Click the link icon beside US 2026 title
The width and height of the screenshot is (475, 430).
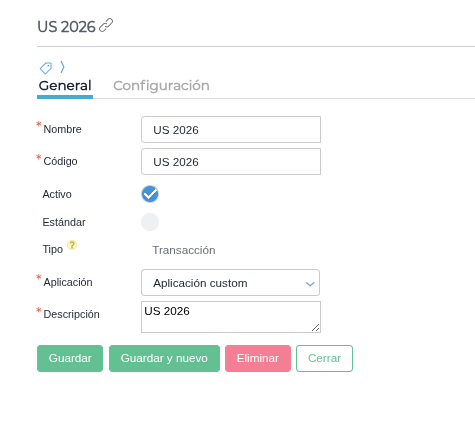106,26
